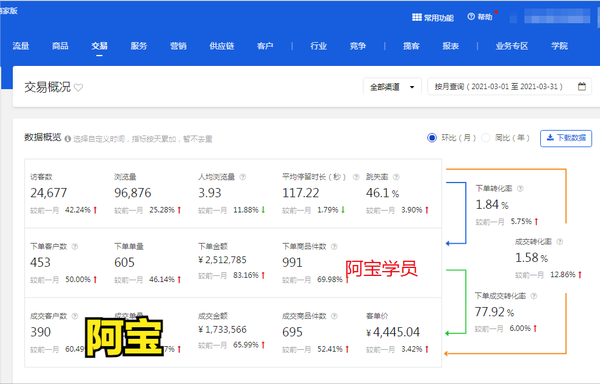Open the 竞争 tab
The width and height of the screenshot is (600, 384).
coord(358,46)
